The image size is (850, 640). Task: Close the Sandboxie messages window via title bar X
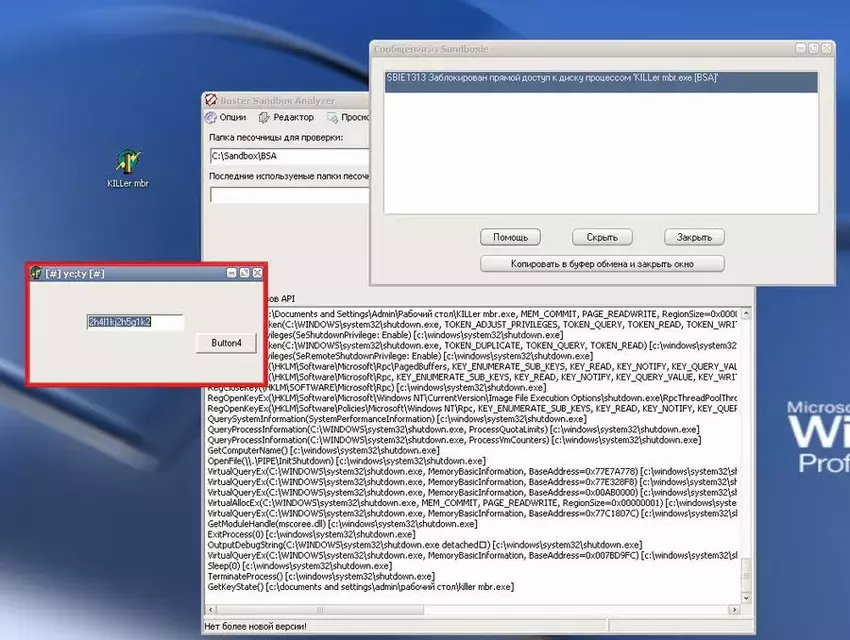click(827, 48)
